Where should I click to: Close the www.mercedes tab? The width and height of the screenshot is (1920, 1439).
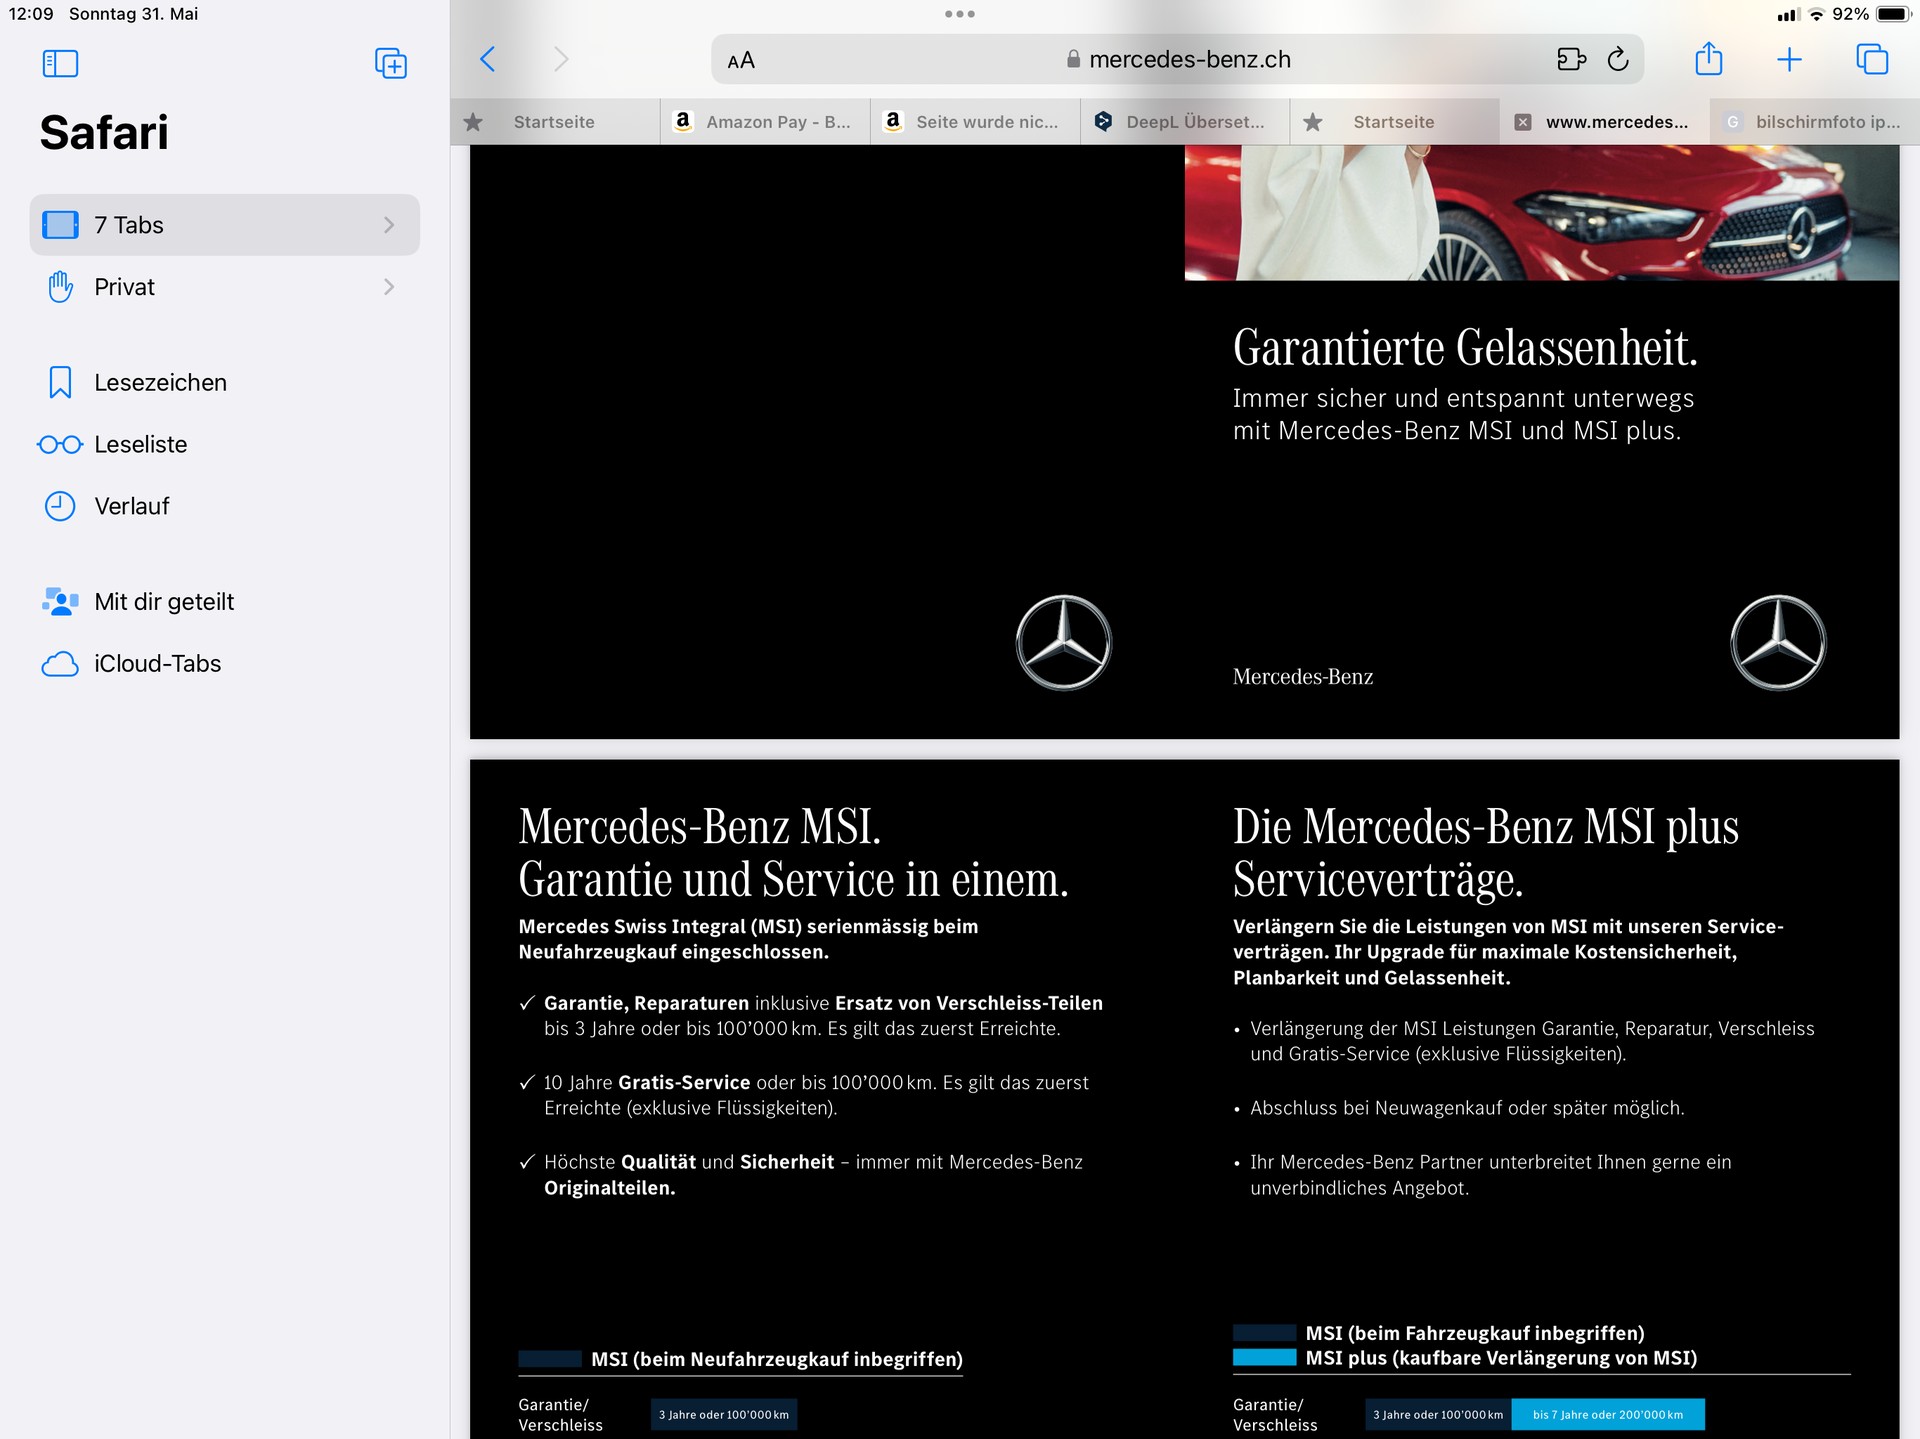click(x=1523, y=122)
